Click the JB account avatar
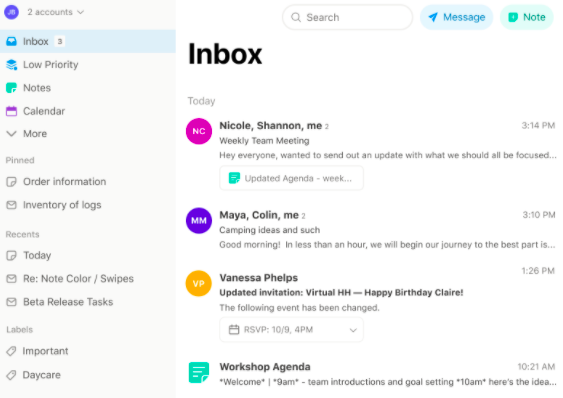This screenshot has height=398, width=563. [11, 12]
